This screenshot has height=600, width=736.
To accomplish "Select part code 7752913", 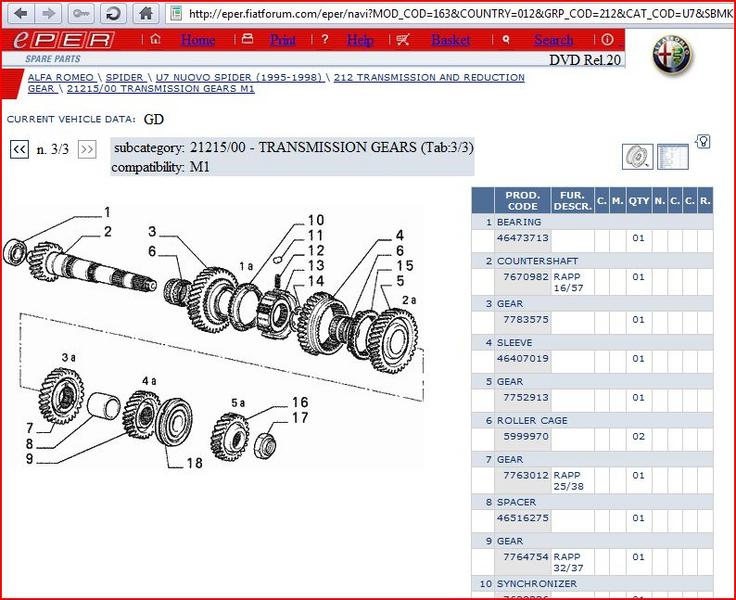I will (526, 397).
